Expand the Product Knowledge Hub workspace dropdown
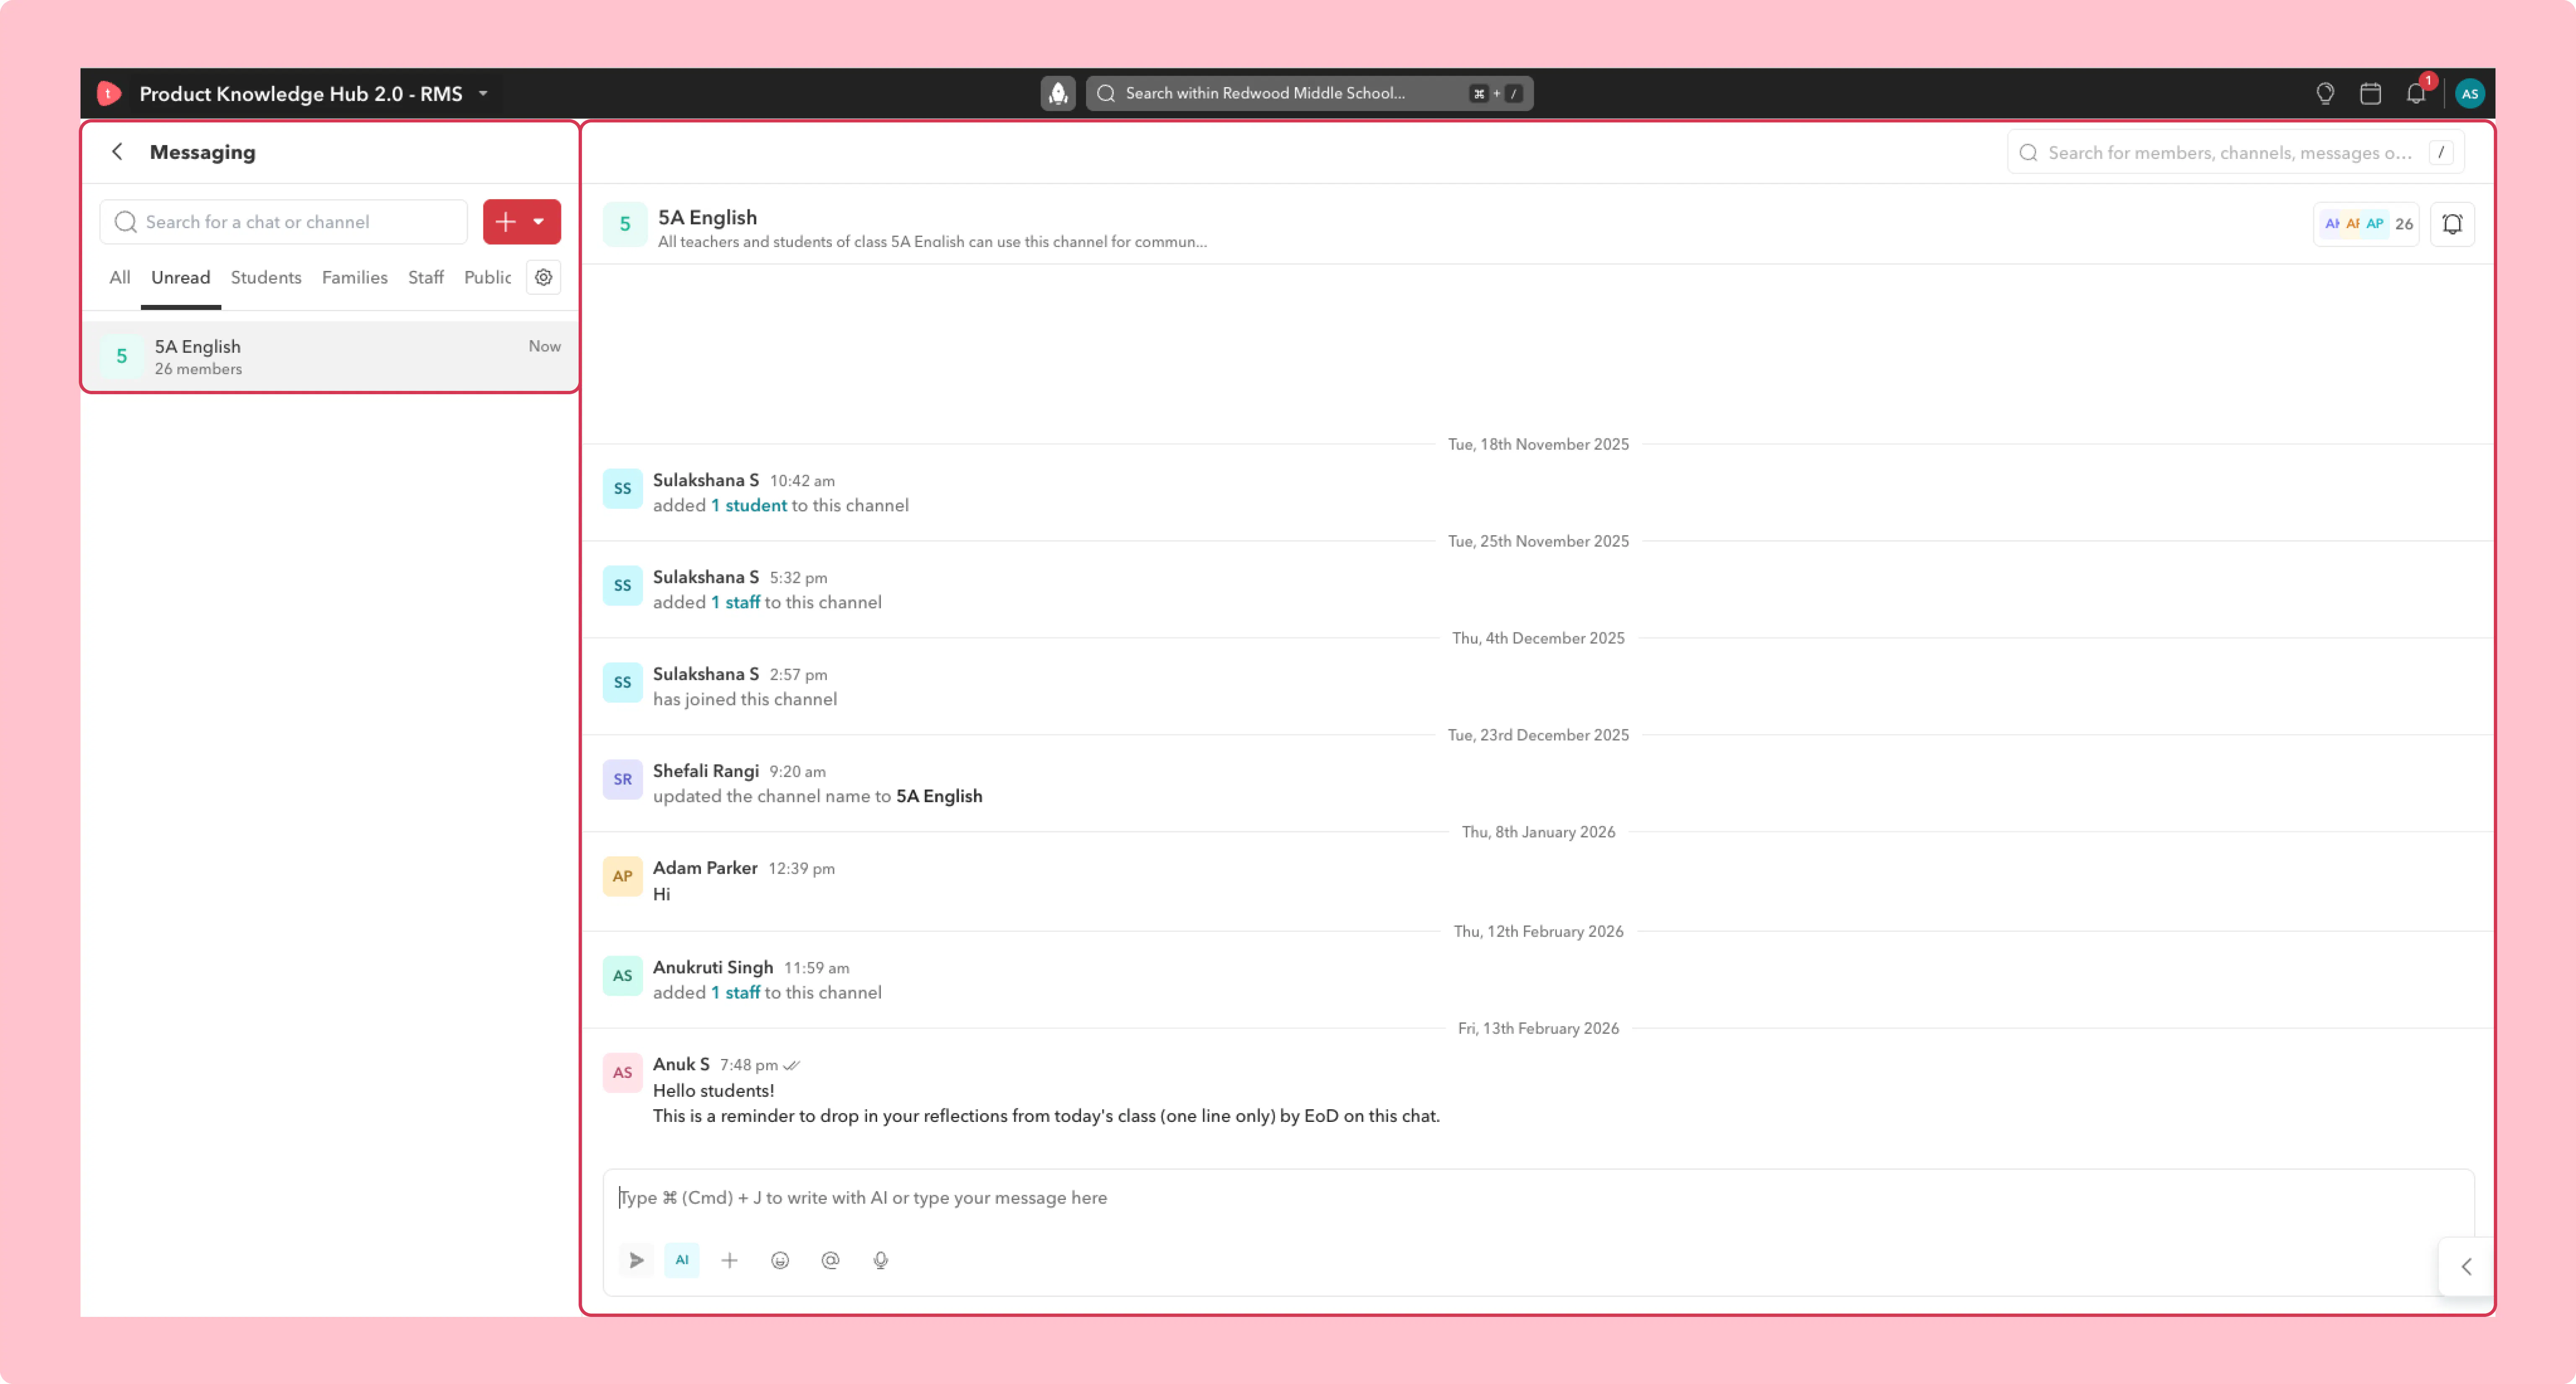Screen dimensions: 2576x1384 tap(483, 93)
